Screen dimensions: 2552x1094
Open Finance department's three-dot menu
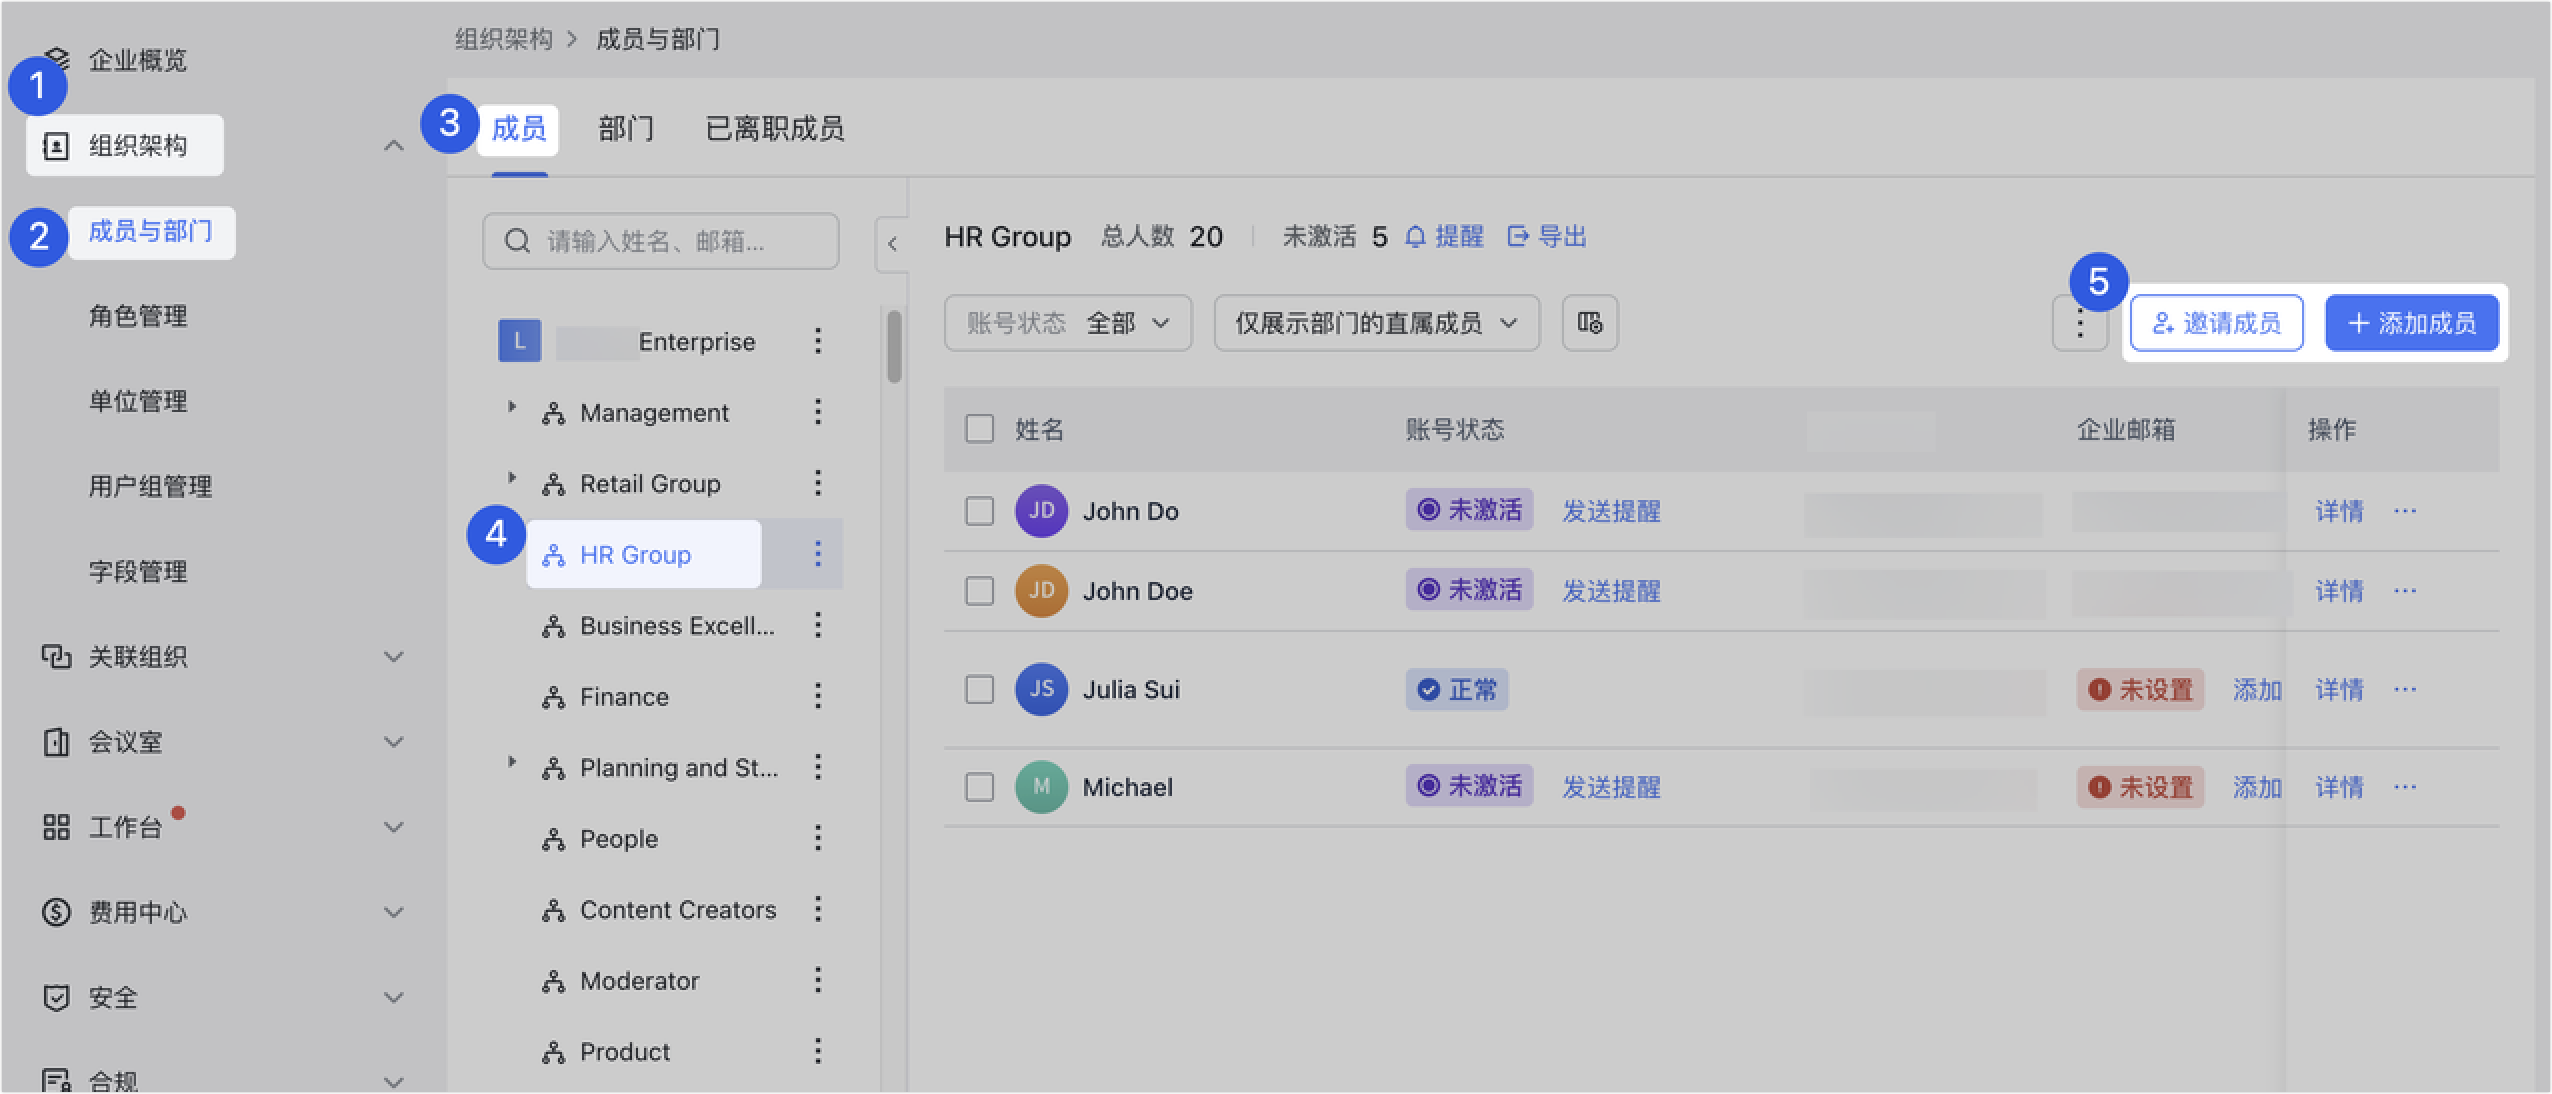(818, 696)
